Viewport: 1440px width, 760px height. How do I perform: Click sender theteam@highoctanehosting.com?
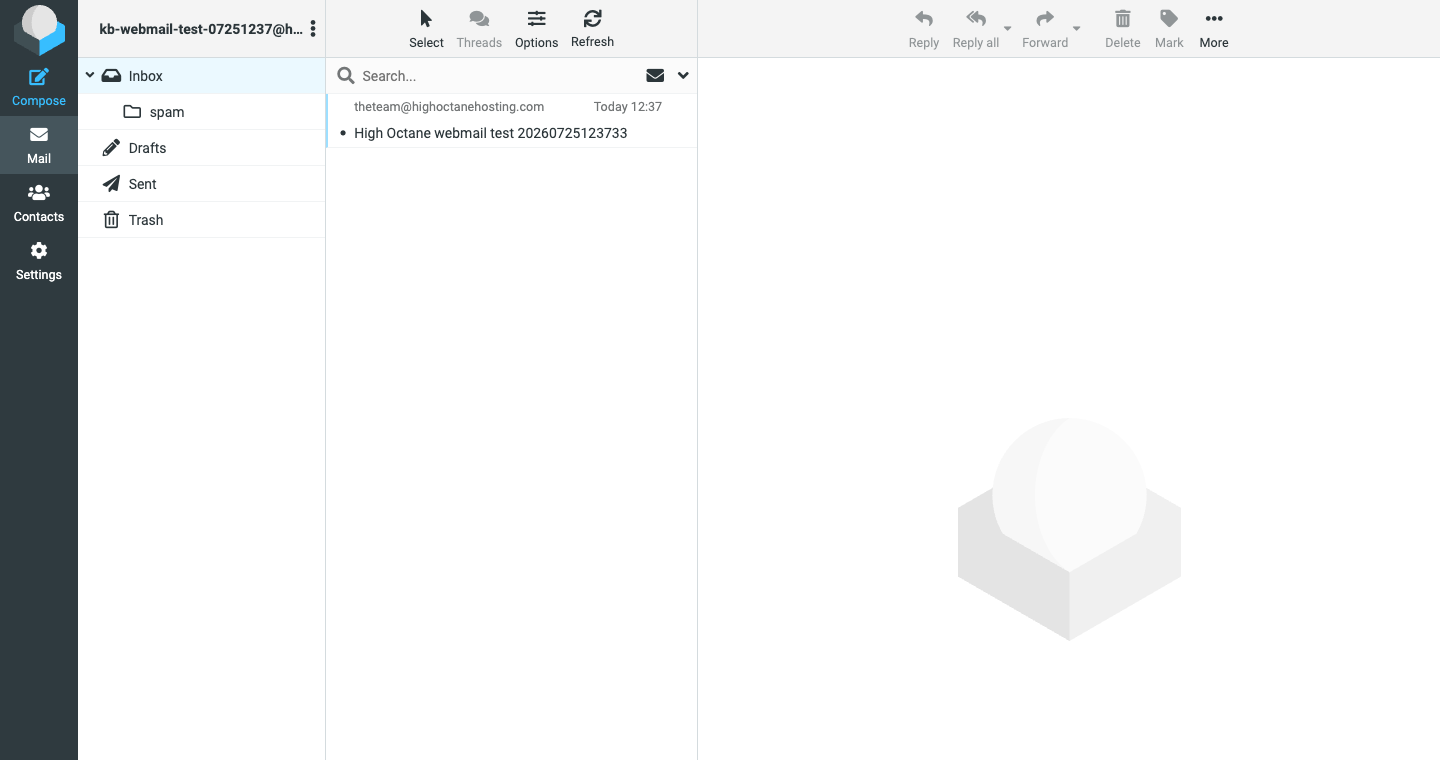449,106
